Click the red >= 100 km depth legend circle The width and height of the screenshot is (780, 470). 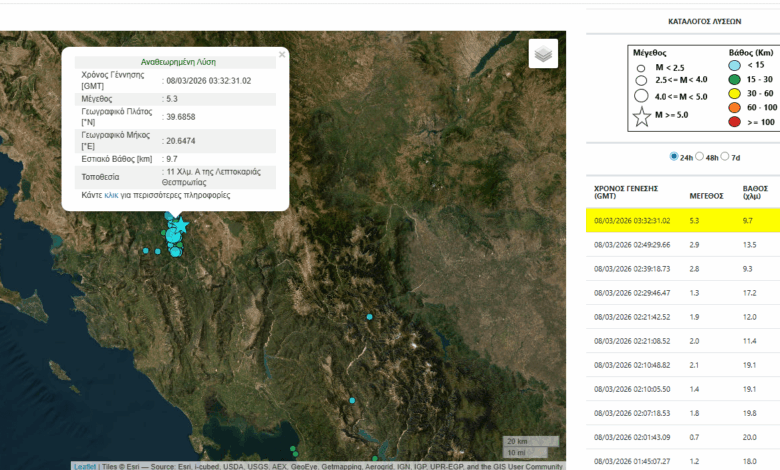click(x=735, y=122)
